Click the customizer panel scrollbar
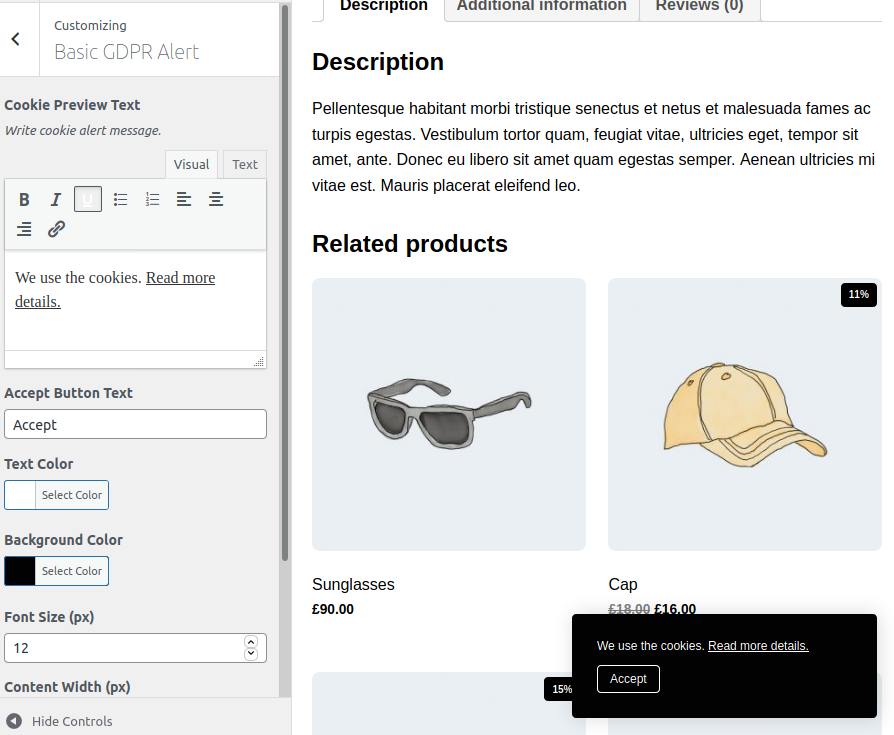Image resolution: width=894 pixels, height=735 pixels. [285, 283]
